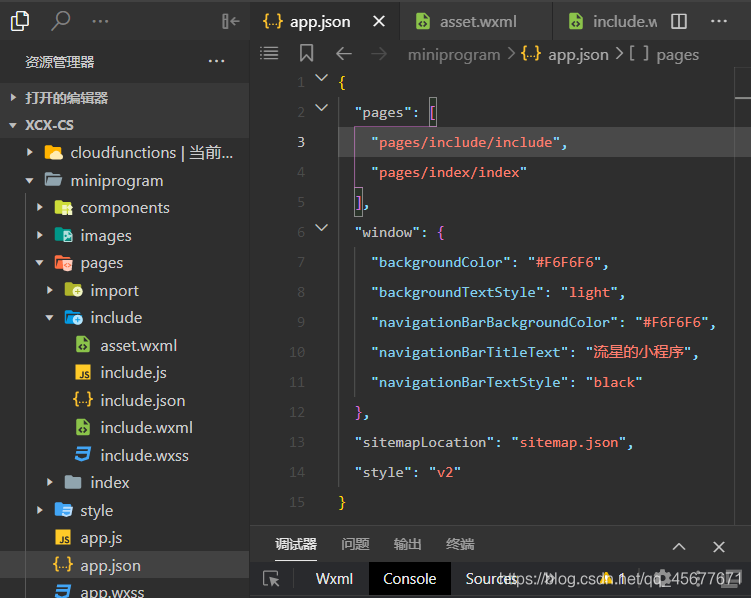Open the Explorer files icon
Screen dimensions: 751x598
point(20,21)
